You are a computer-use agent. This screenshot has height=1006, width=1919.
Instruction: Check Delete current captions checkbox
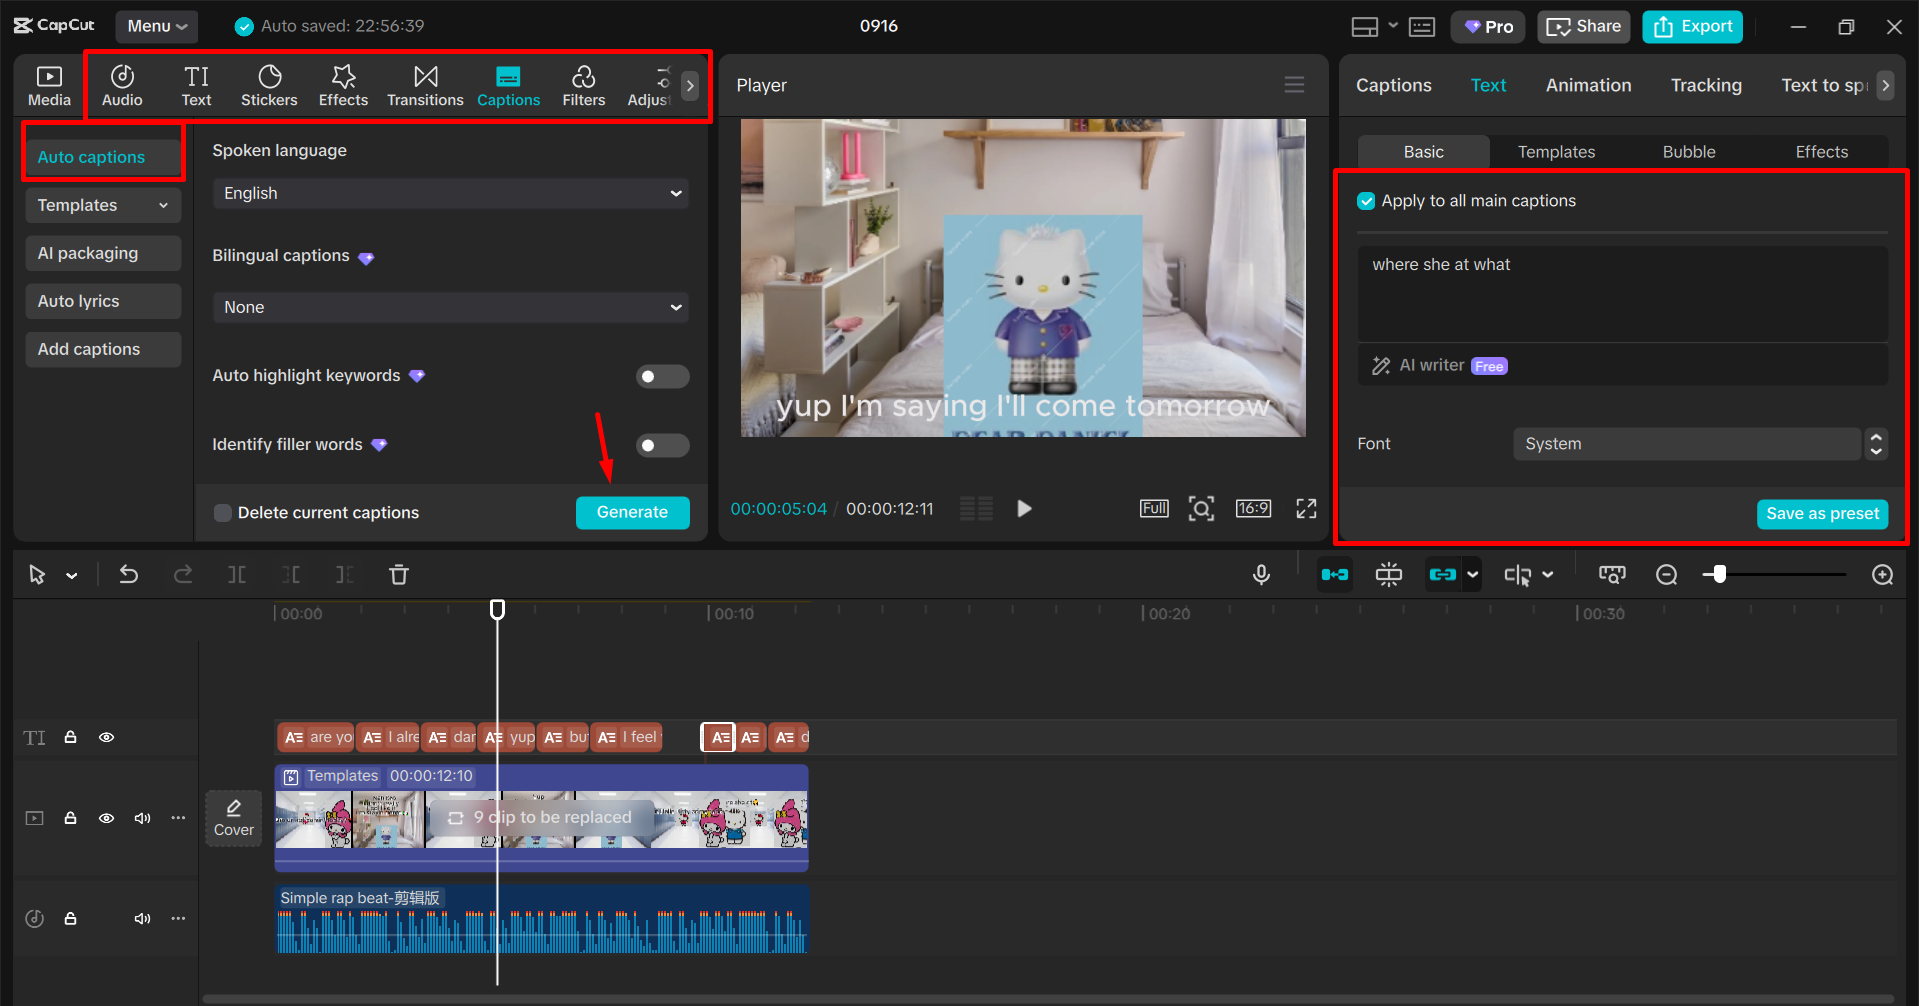[223, 513]
